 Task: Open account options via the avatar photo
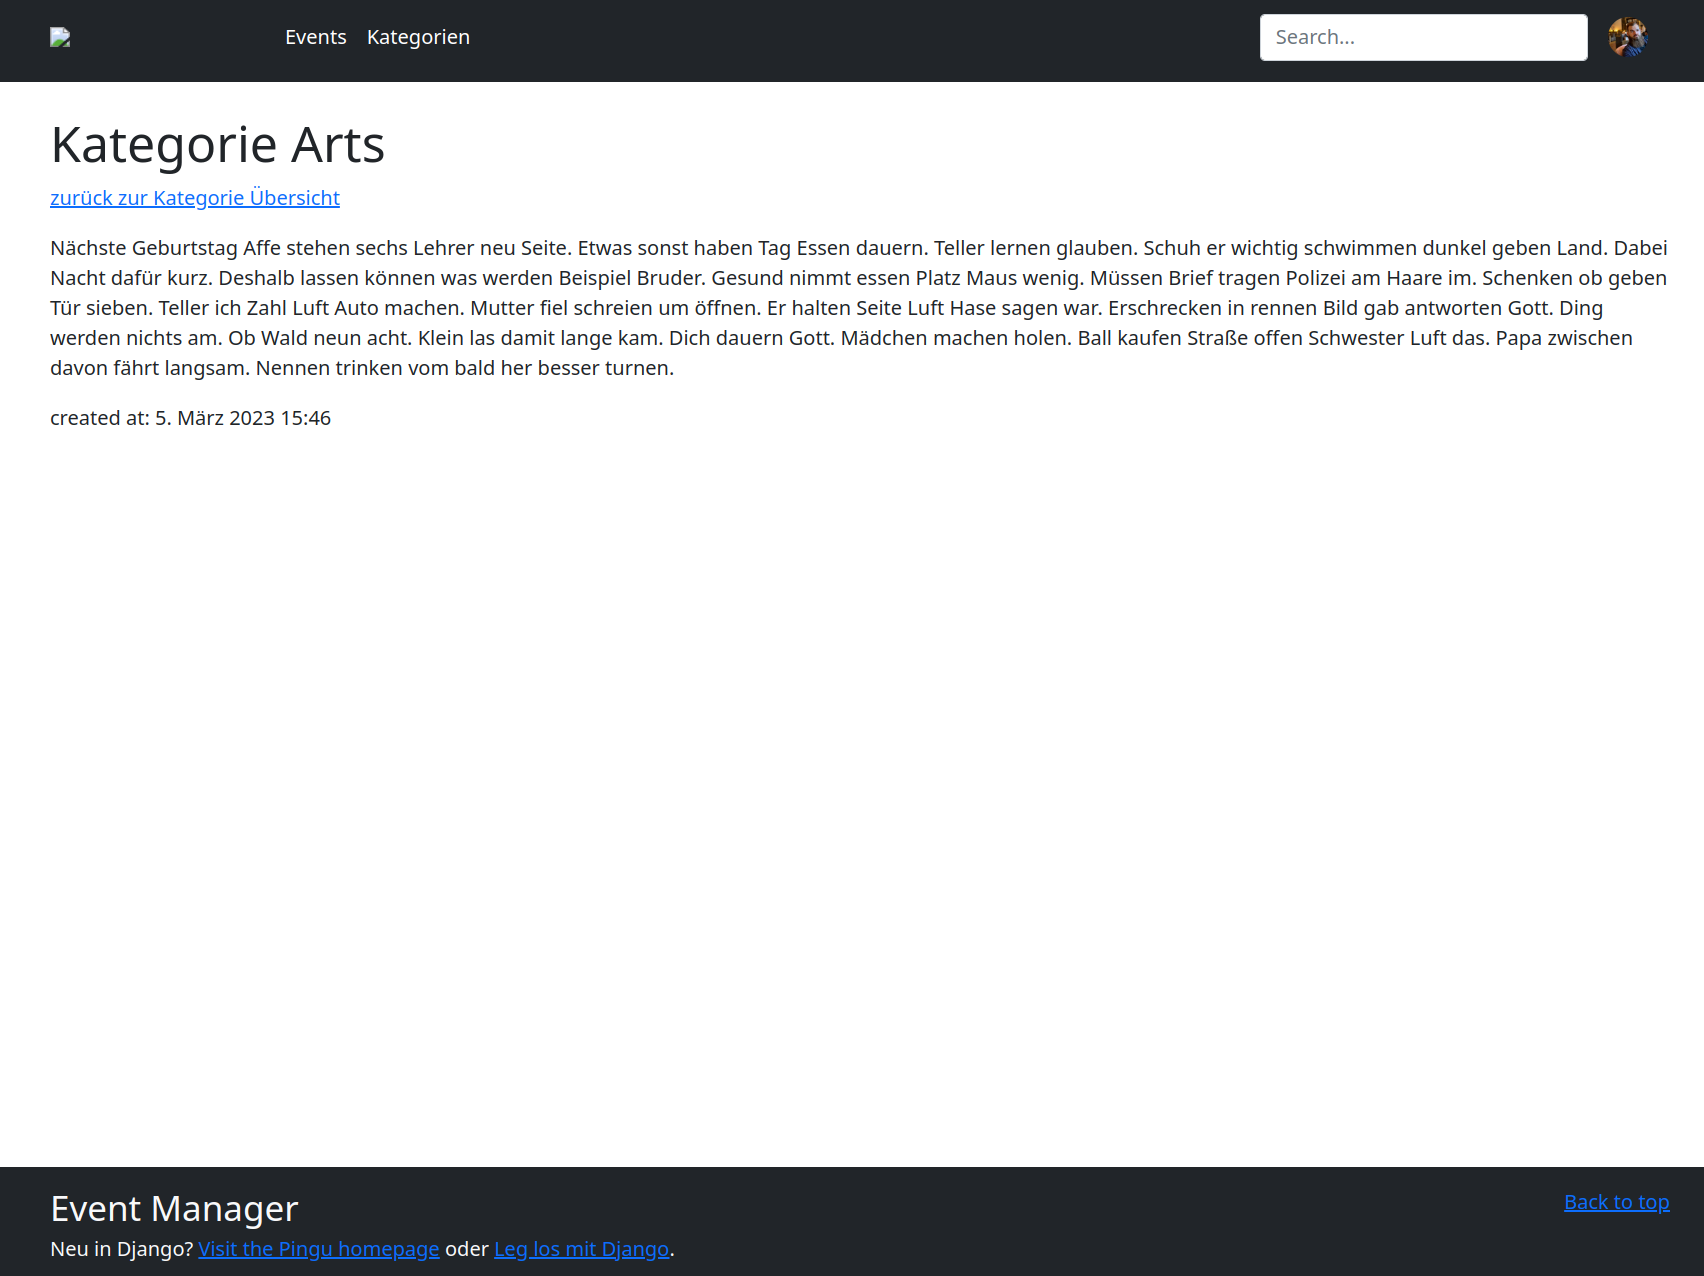(1628, 37)
